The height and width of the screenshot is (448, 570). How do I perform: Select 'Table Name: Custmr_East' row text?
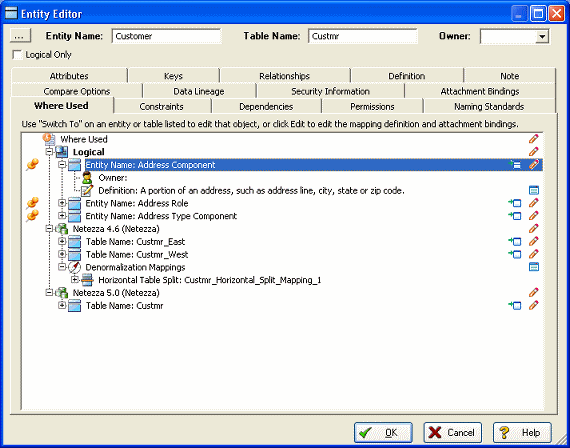(135, 241)
